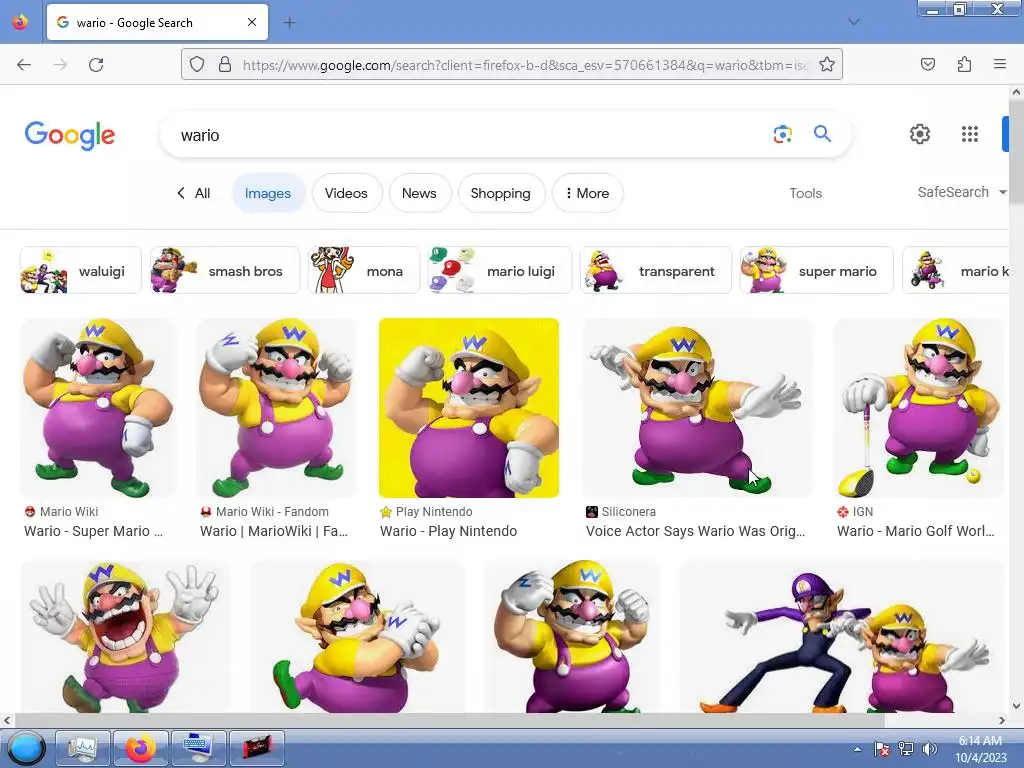Open the Firefox taskbar button
The image size is (1024, 768).
tap(141, 748)
